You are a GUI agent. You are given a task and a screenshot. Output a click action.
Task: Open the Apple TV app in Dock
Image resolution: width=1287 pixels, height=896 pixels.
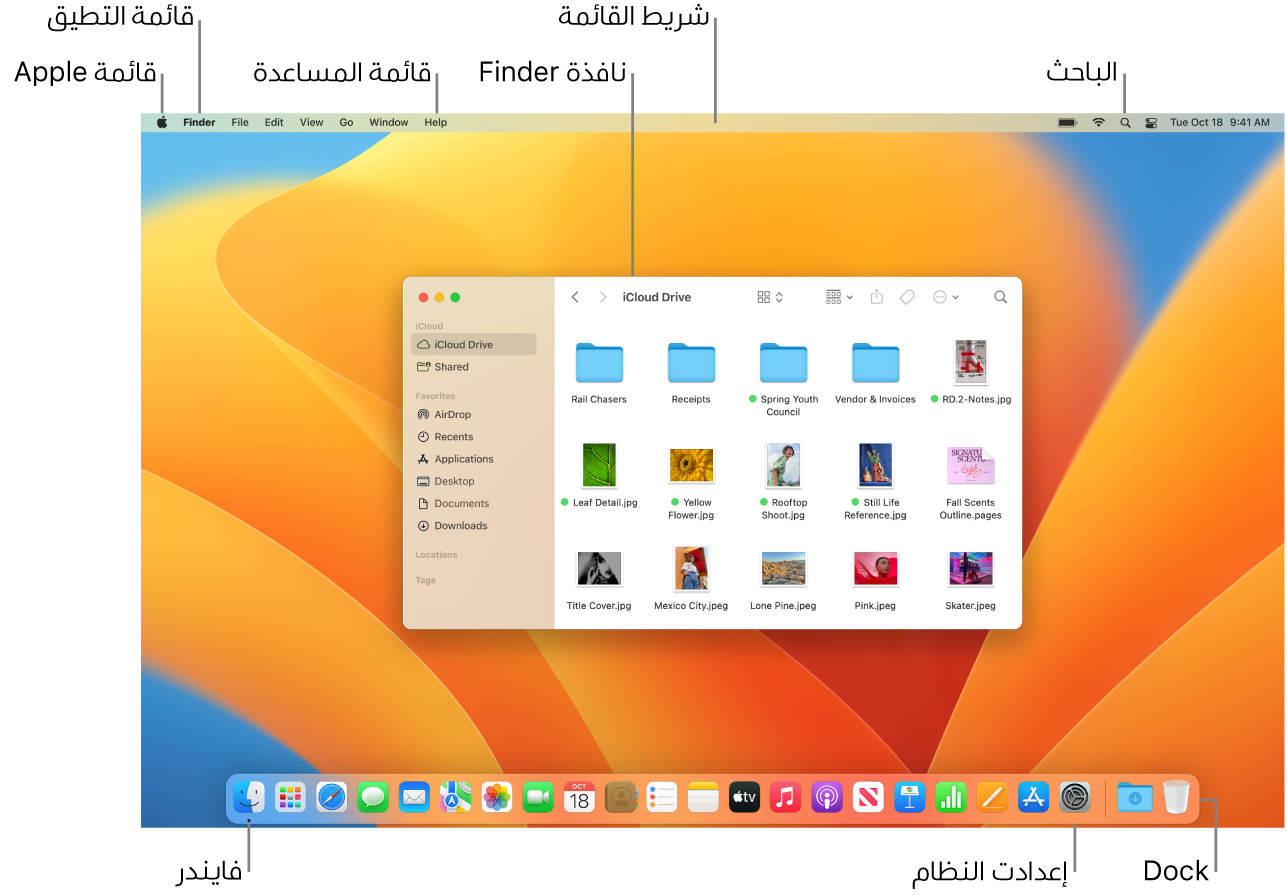(745, 797)
